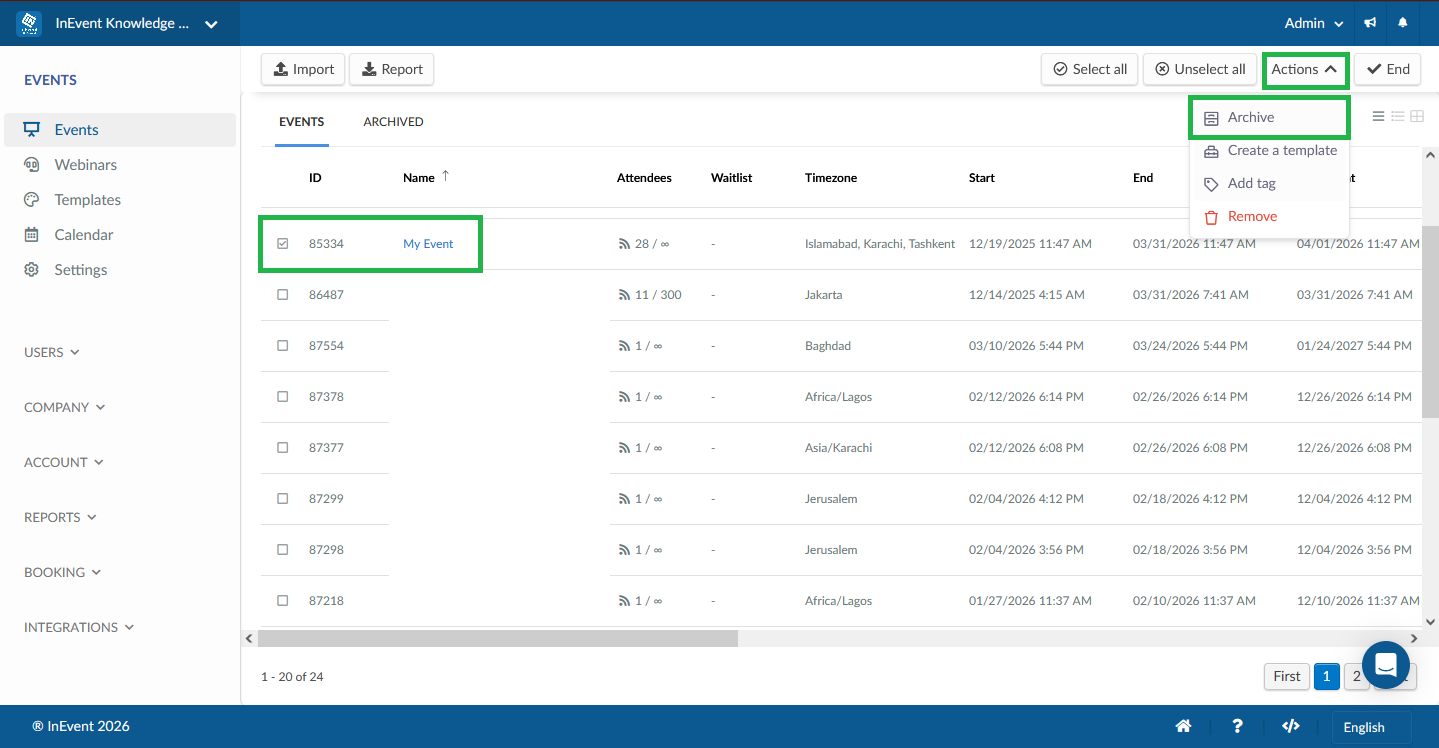The width and height of the screenshot is (1439, 748).
Task: Go to Events in the sidebar
Action: coord(120,130)
